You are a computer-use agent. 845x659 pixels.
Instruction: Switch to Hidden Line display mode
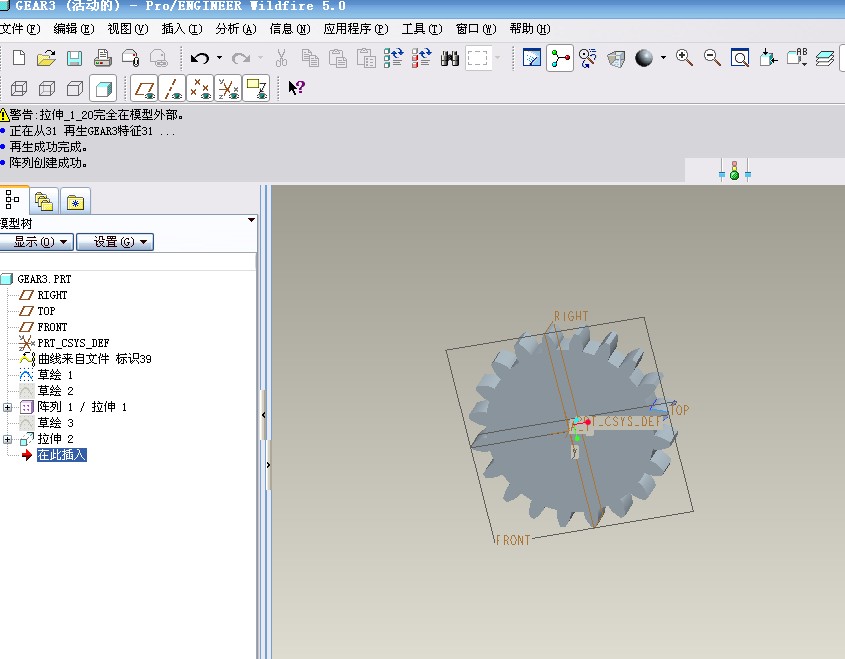pos(47,88)
